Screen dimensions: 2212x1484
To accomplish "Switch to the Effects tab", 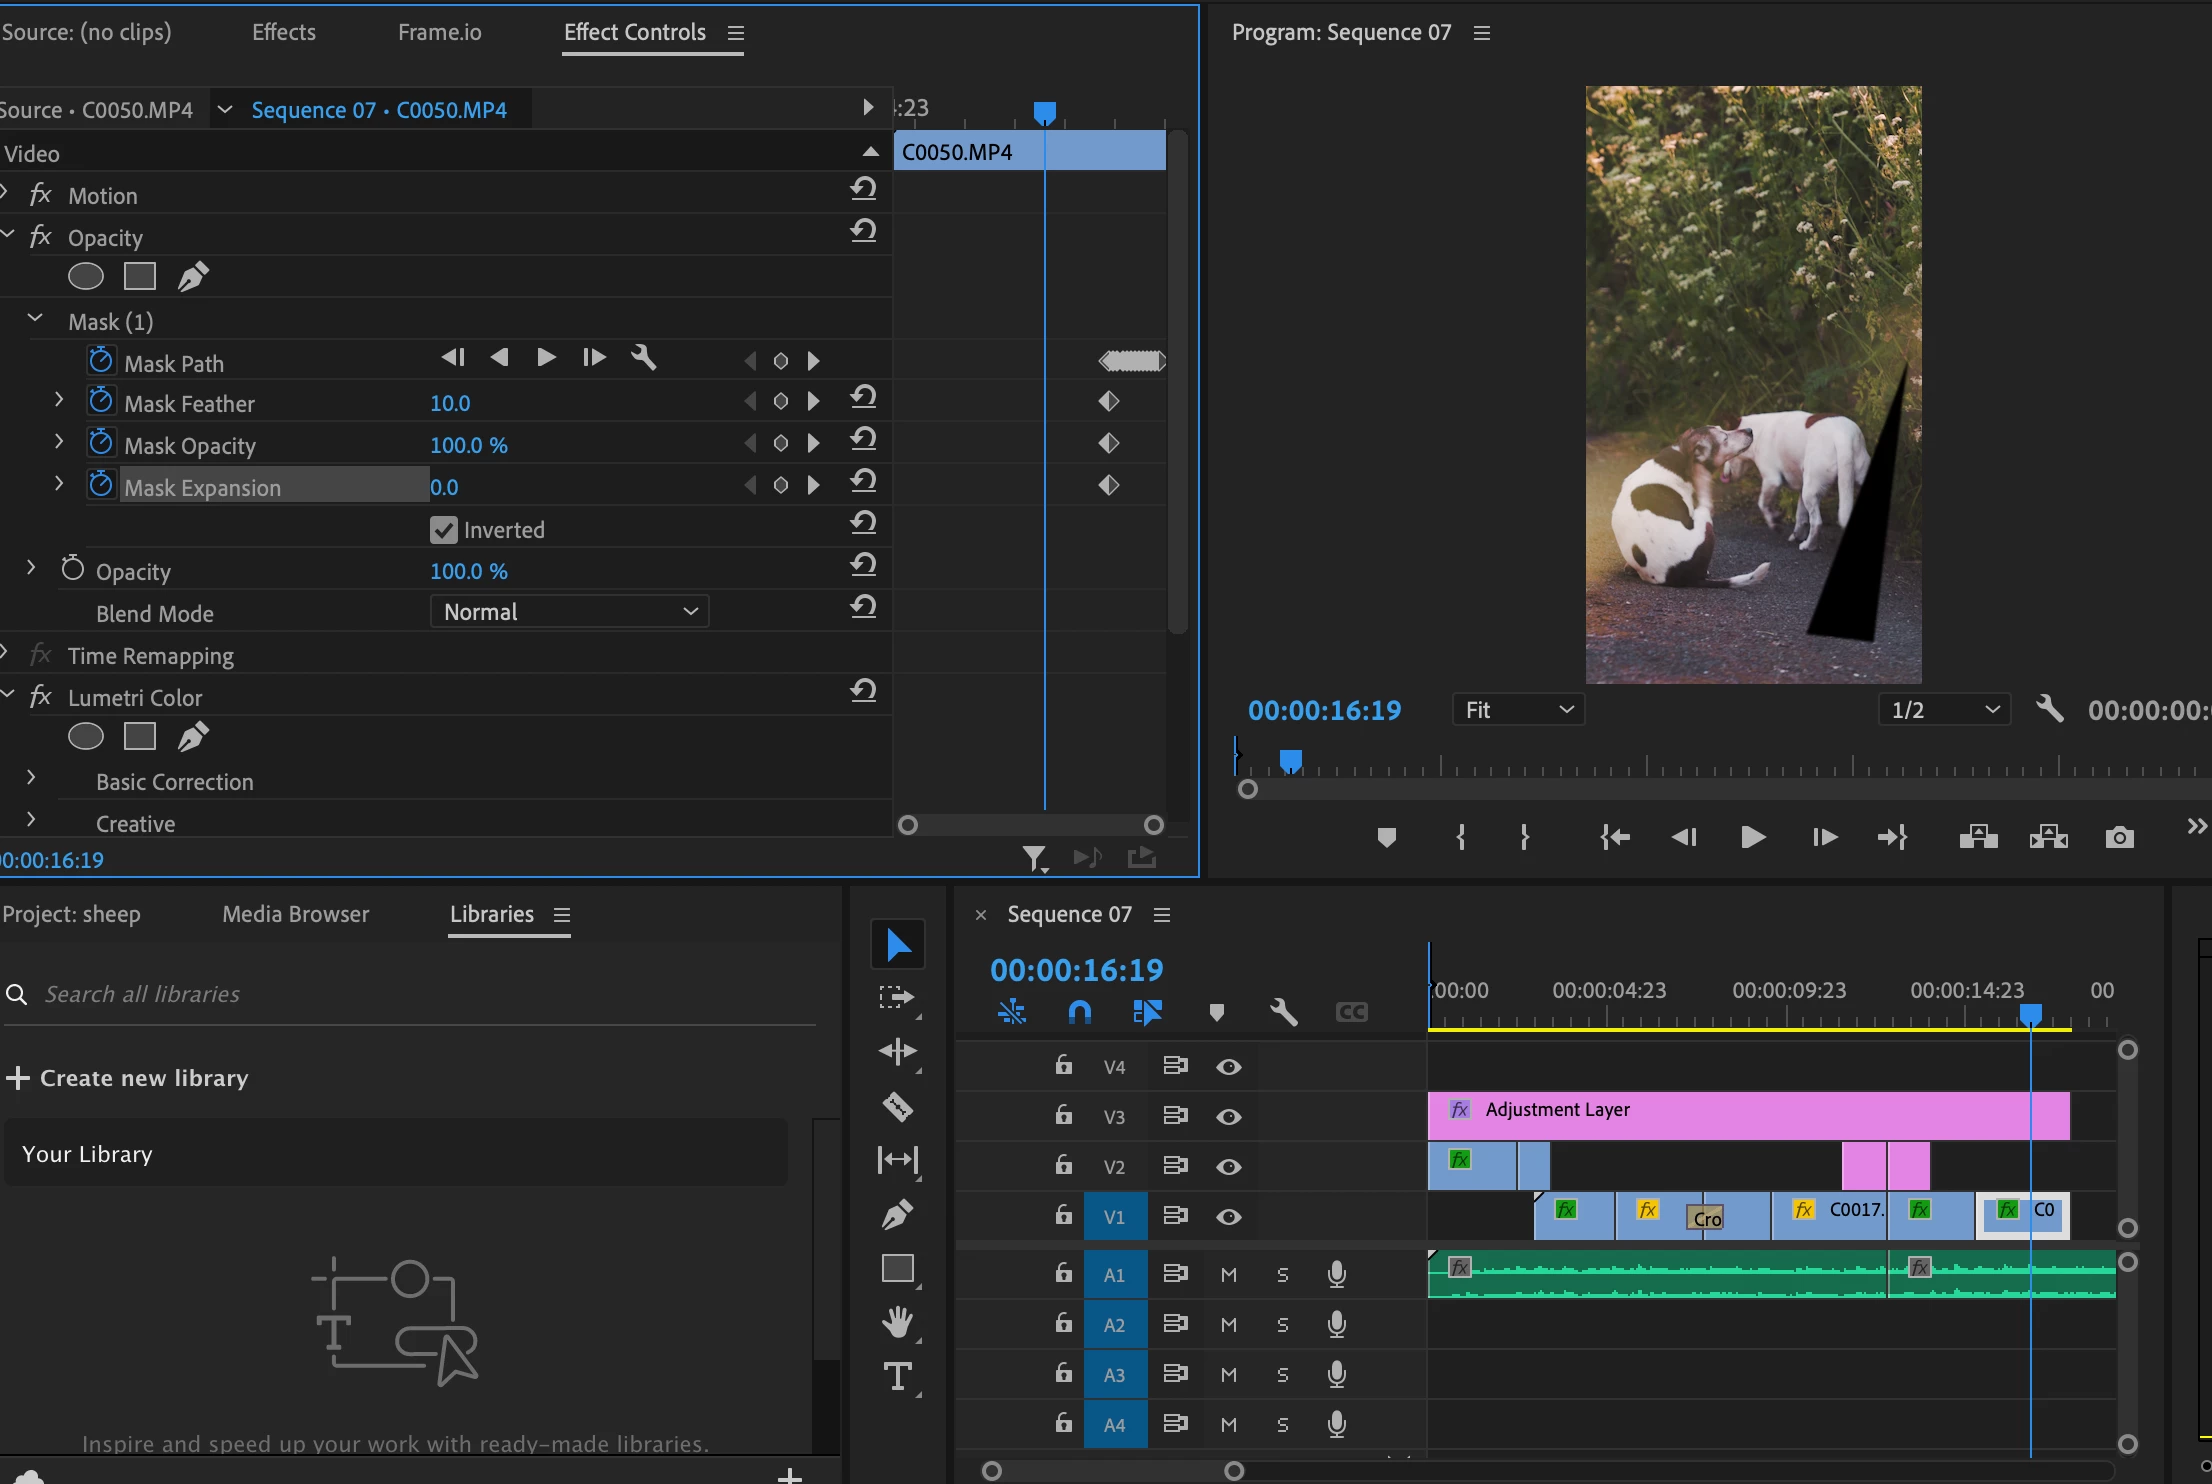I will tap(283, 32).
